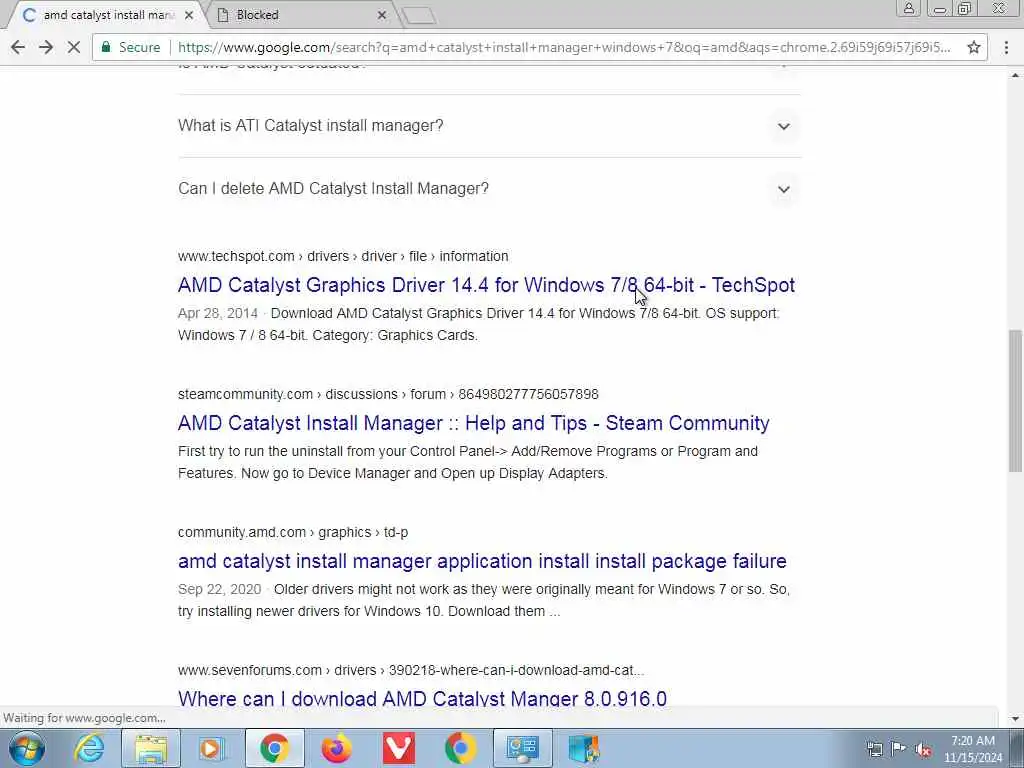Open Steam Community Help and Tips result
The height and width of the screenshot is (768, 1024).
(473, 423)
